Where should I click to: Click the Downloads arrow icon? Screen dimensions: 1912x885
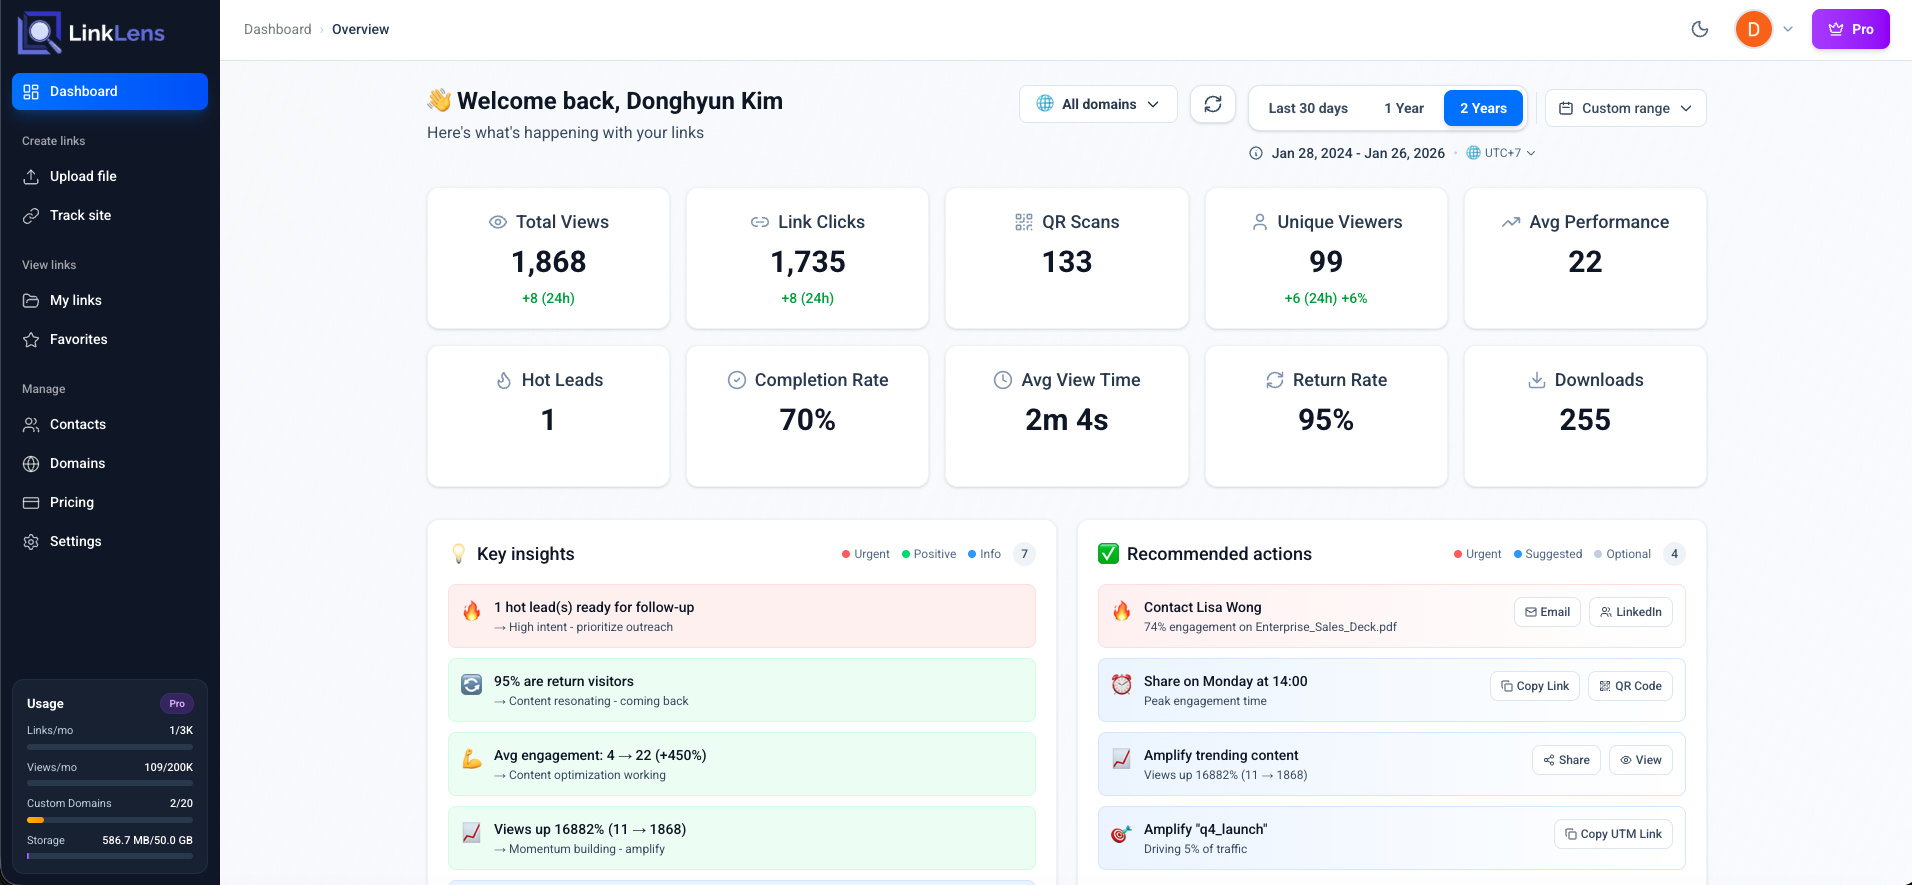point(1537,380)
